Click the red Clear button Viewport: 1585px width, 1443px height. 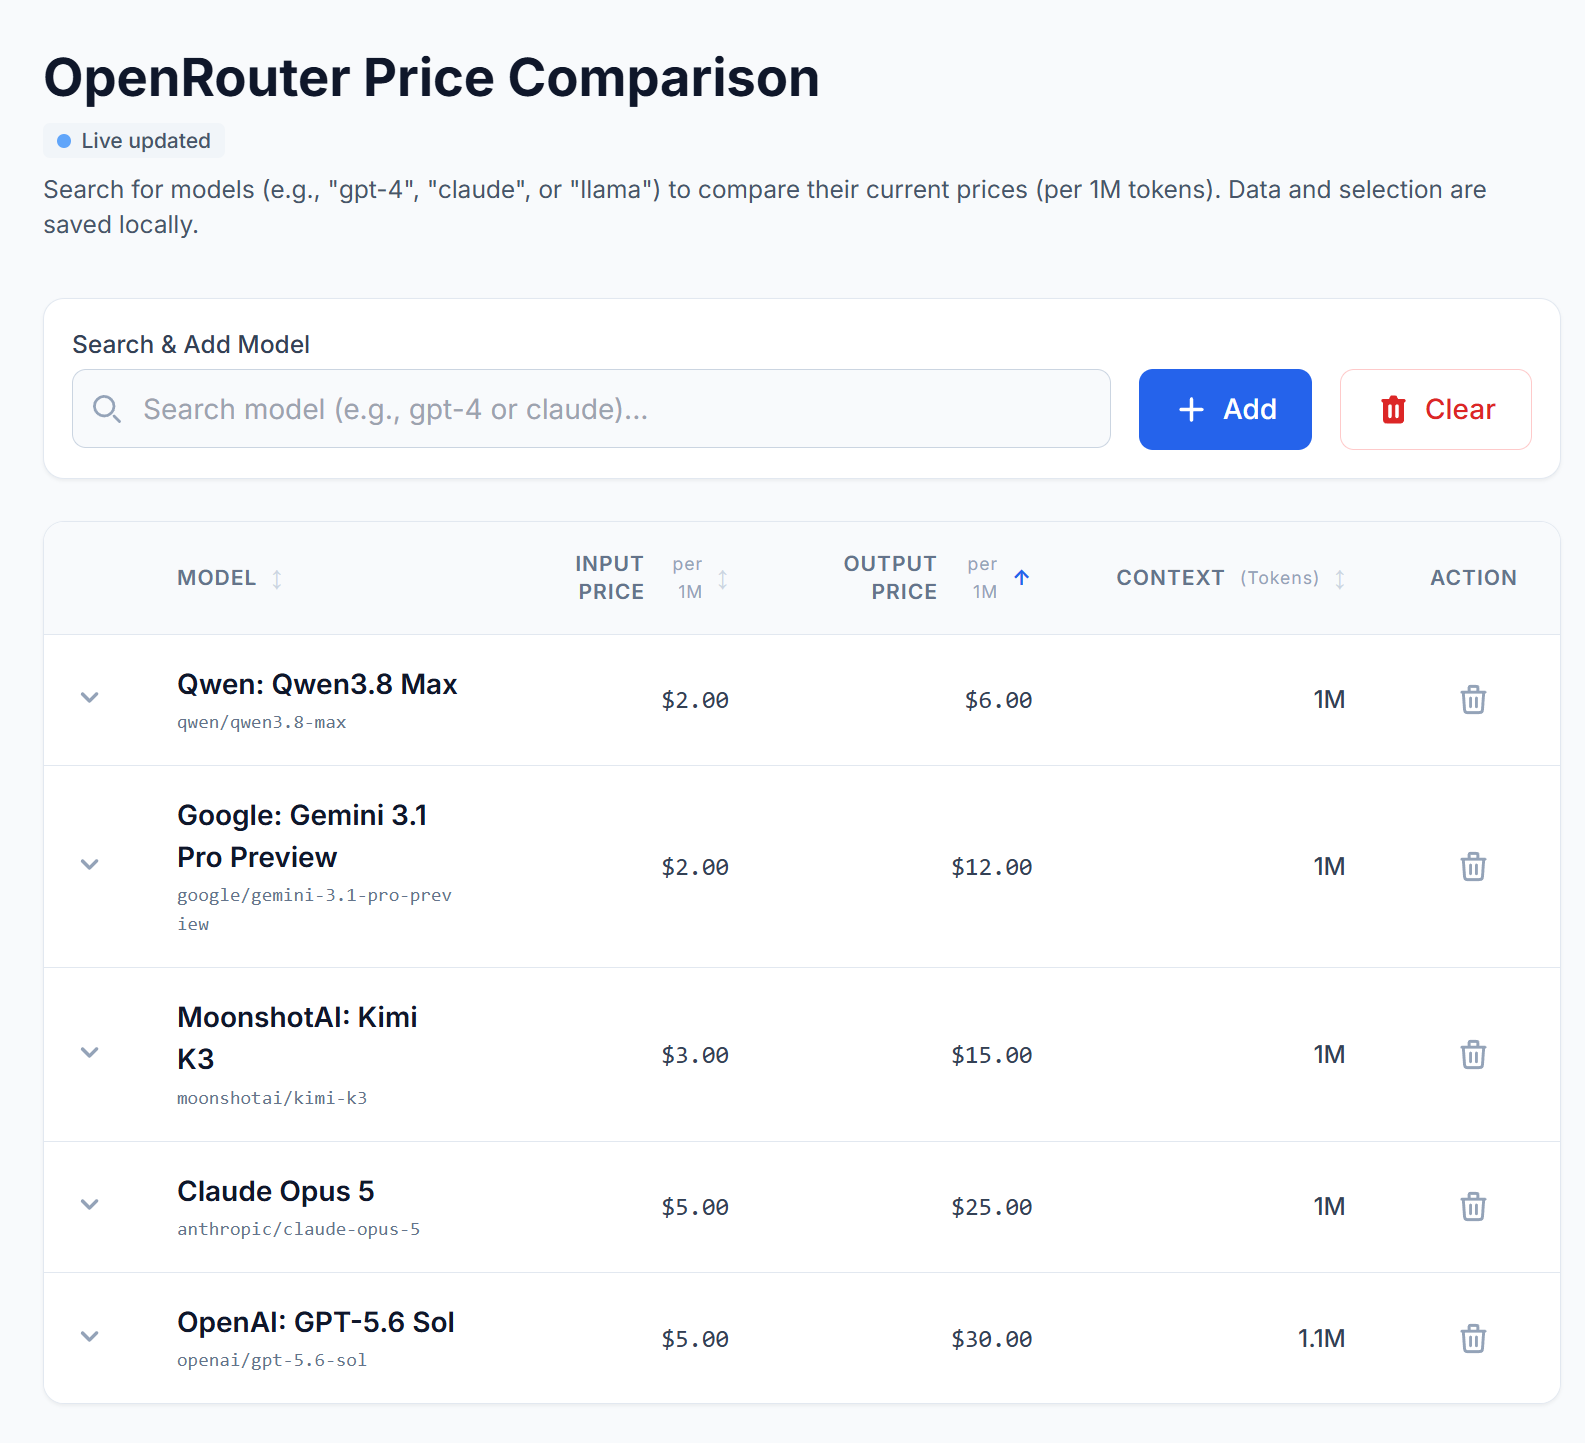(x=1436, y=409)
